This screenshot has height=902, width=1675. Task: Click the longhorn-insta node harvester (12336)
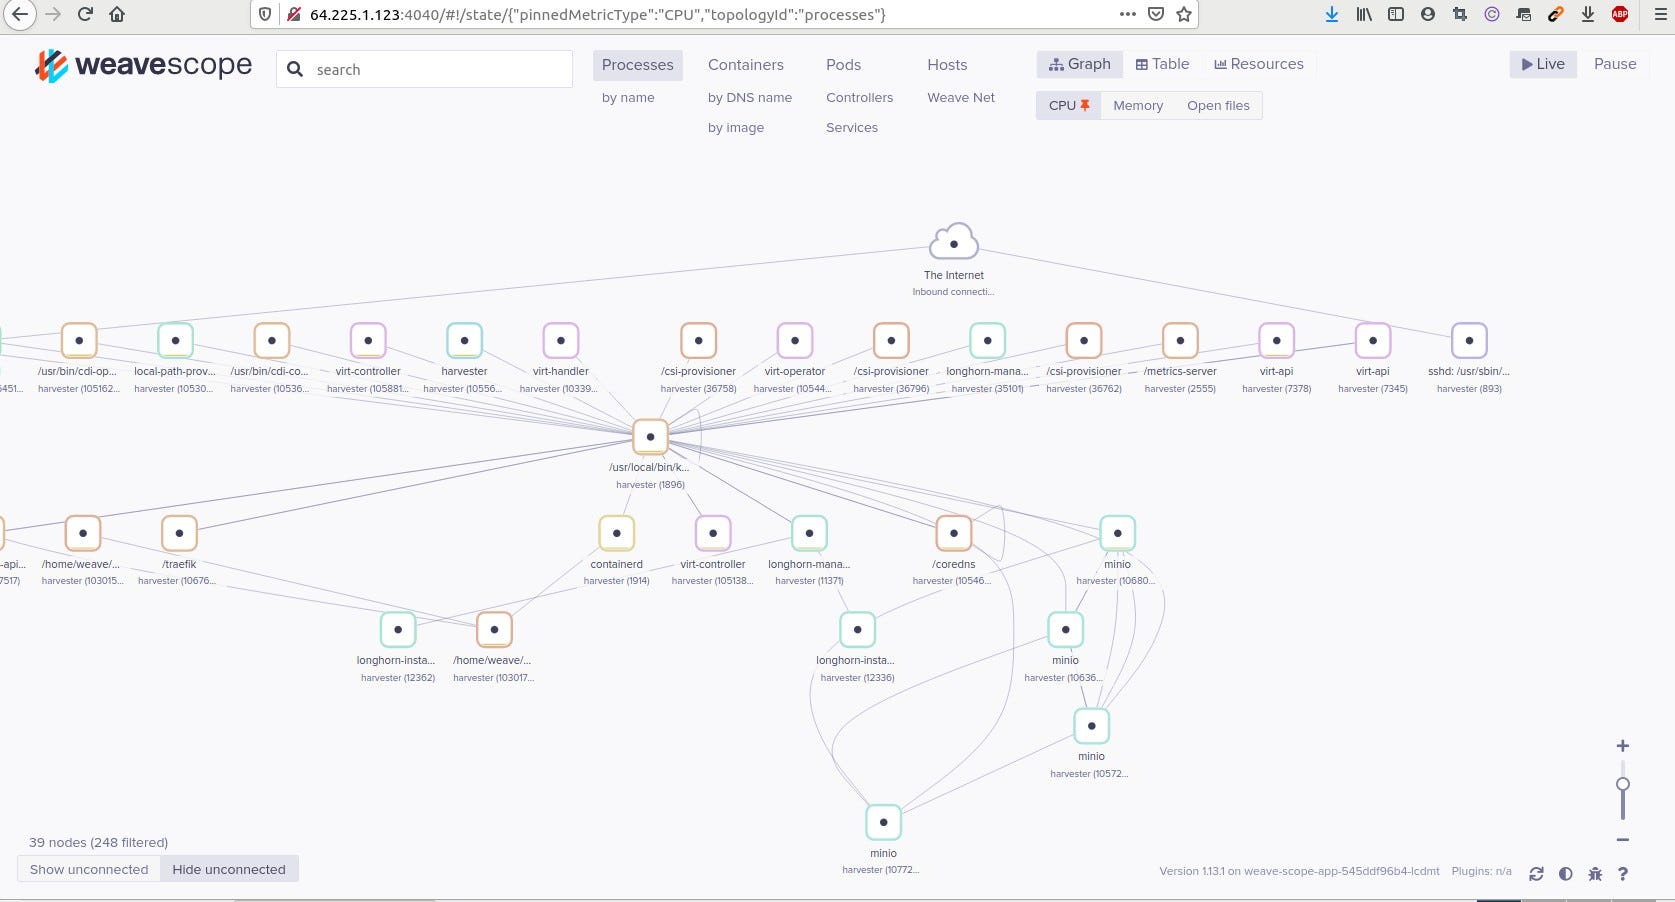[x=857, y=629]
